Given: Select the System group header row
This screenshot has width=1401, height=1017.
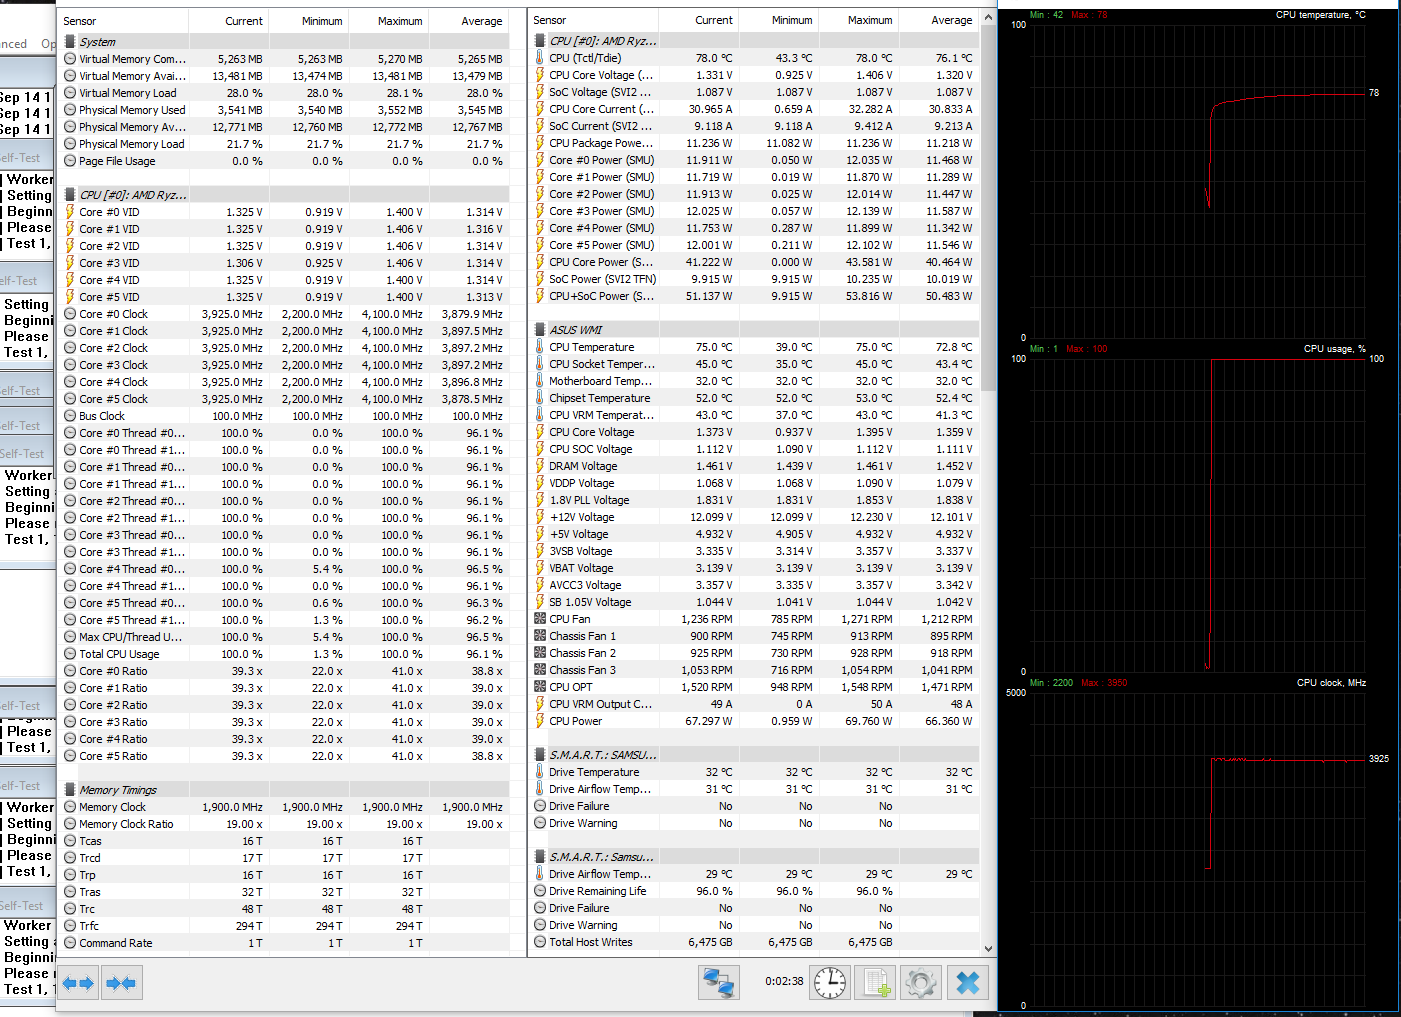Looking at the screenshot, I should click(283, 42).
